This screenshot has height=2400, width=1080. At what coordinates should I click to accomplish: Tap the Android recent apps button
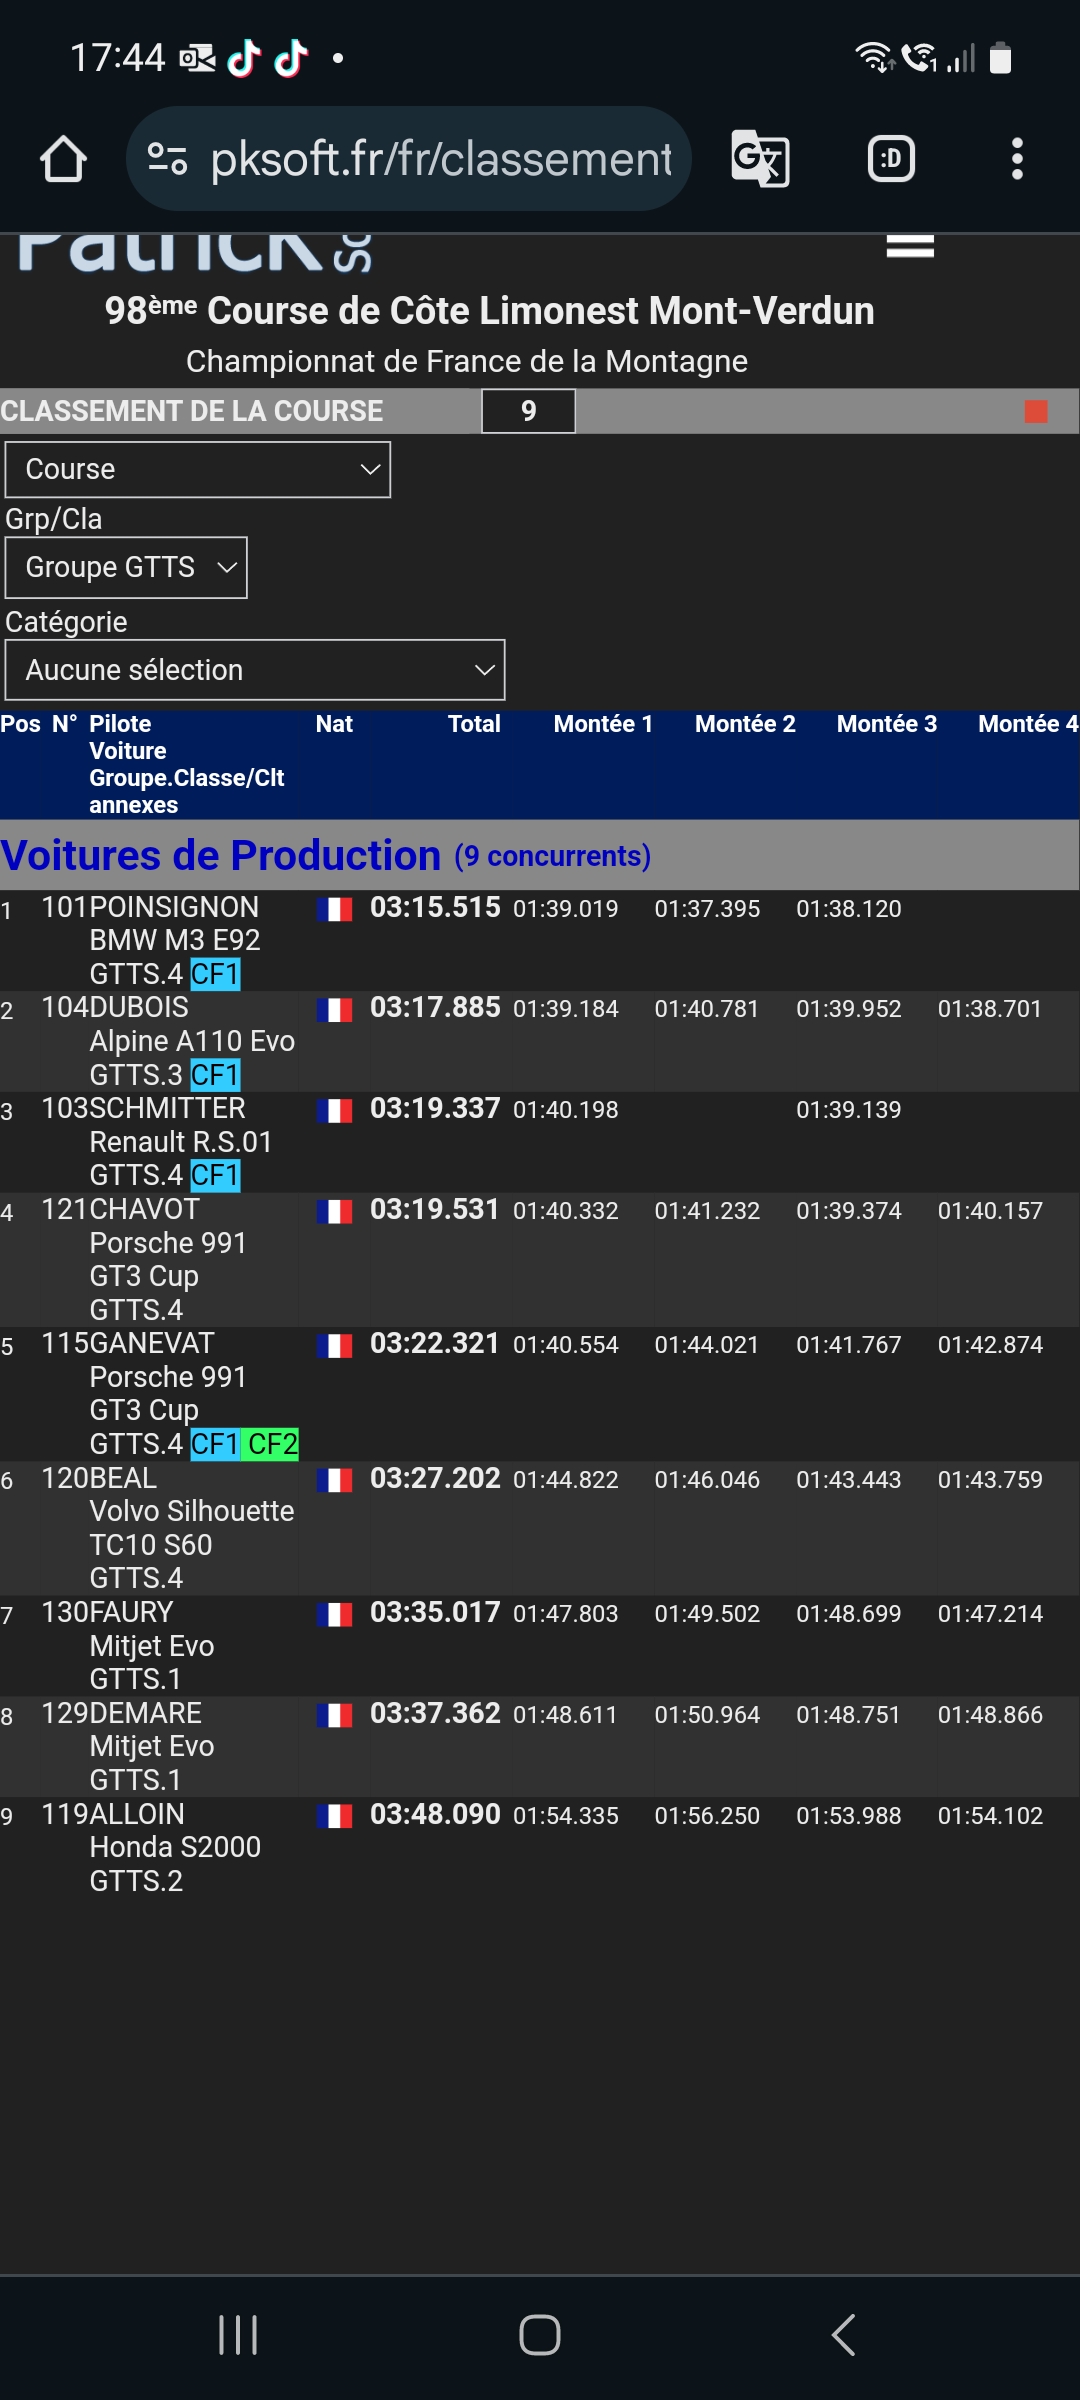tap(238, 2335)
